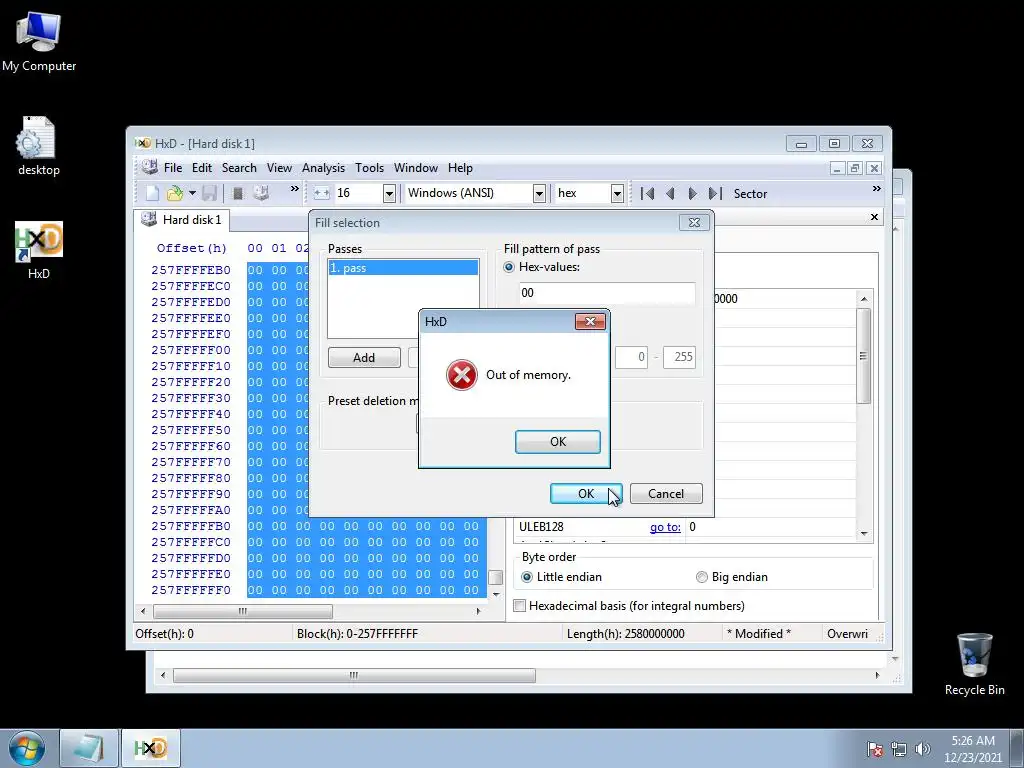Click the Overwrite mode status indicator
This screenshot has height=768, width=1024.
pos(847,633)
